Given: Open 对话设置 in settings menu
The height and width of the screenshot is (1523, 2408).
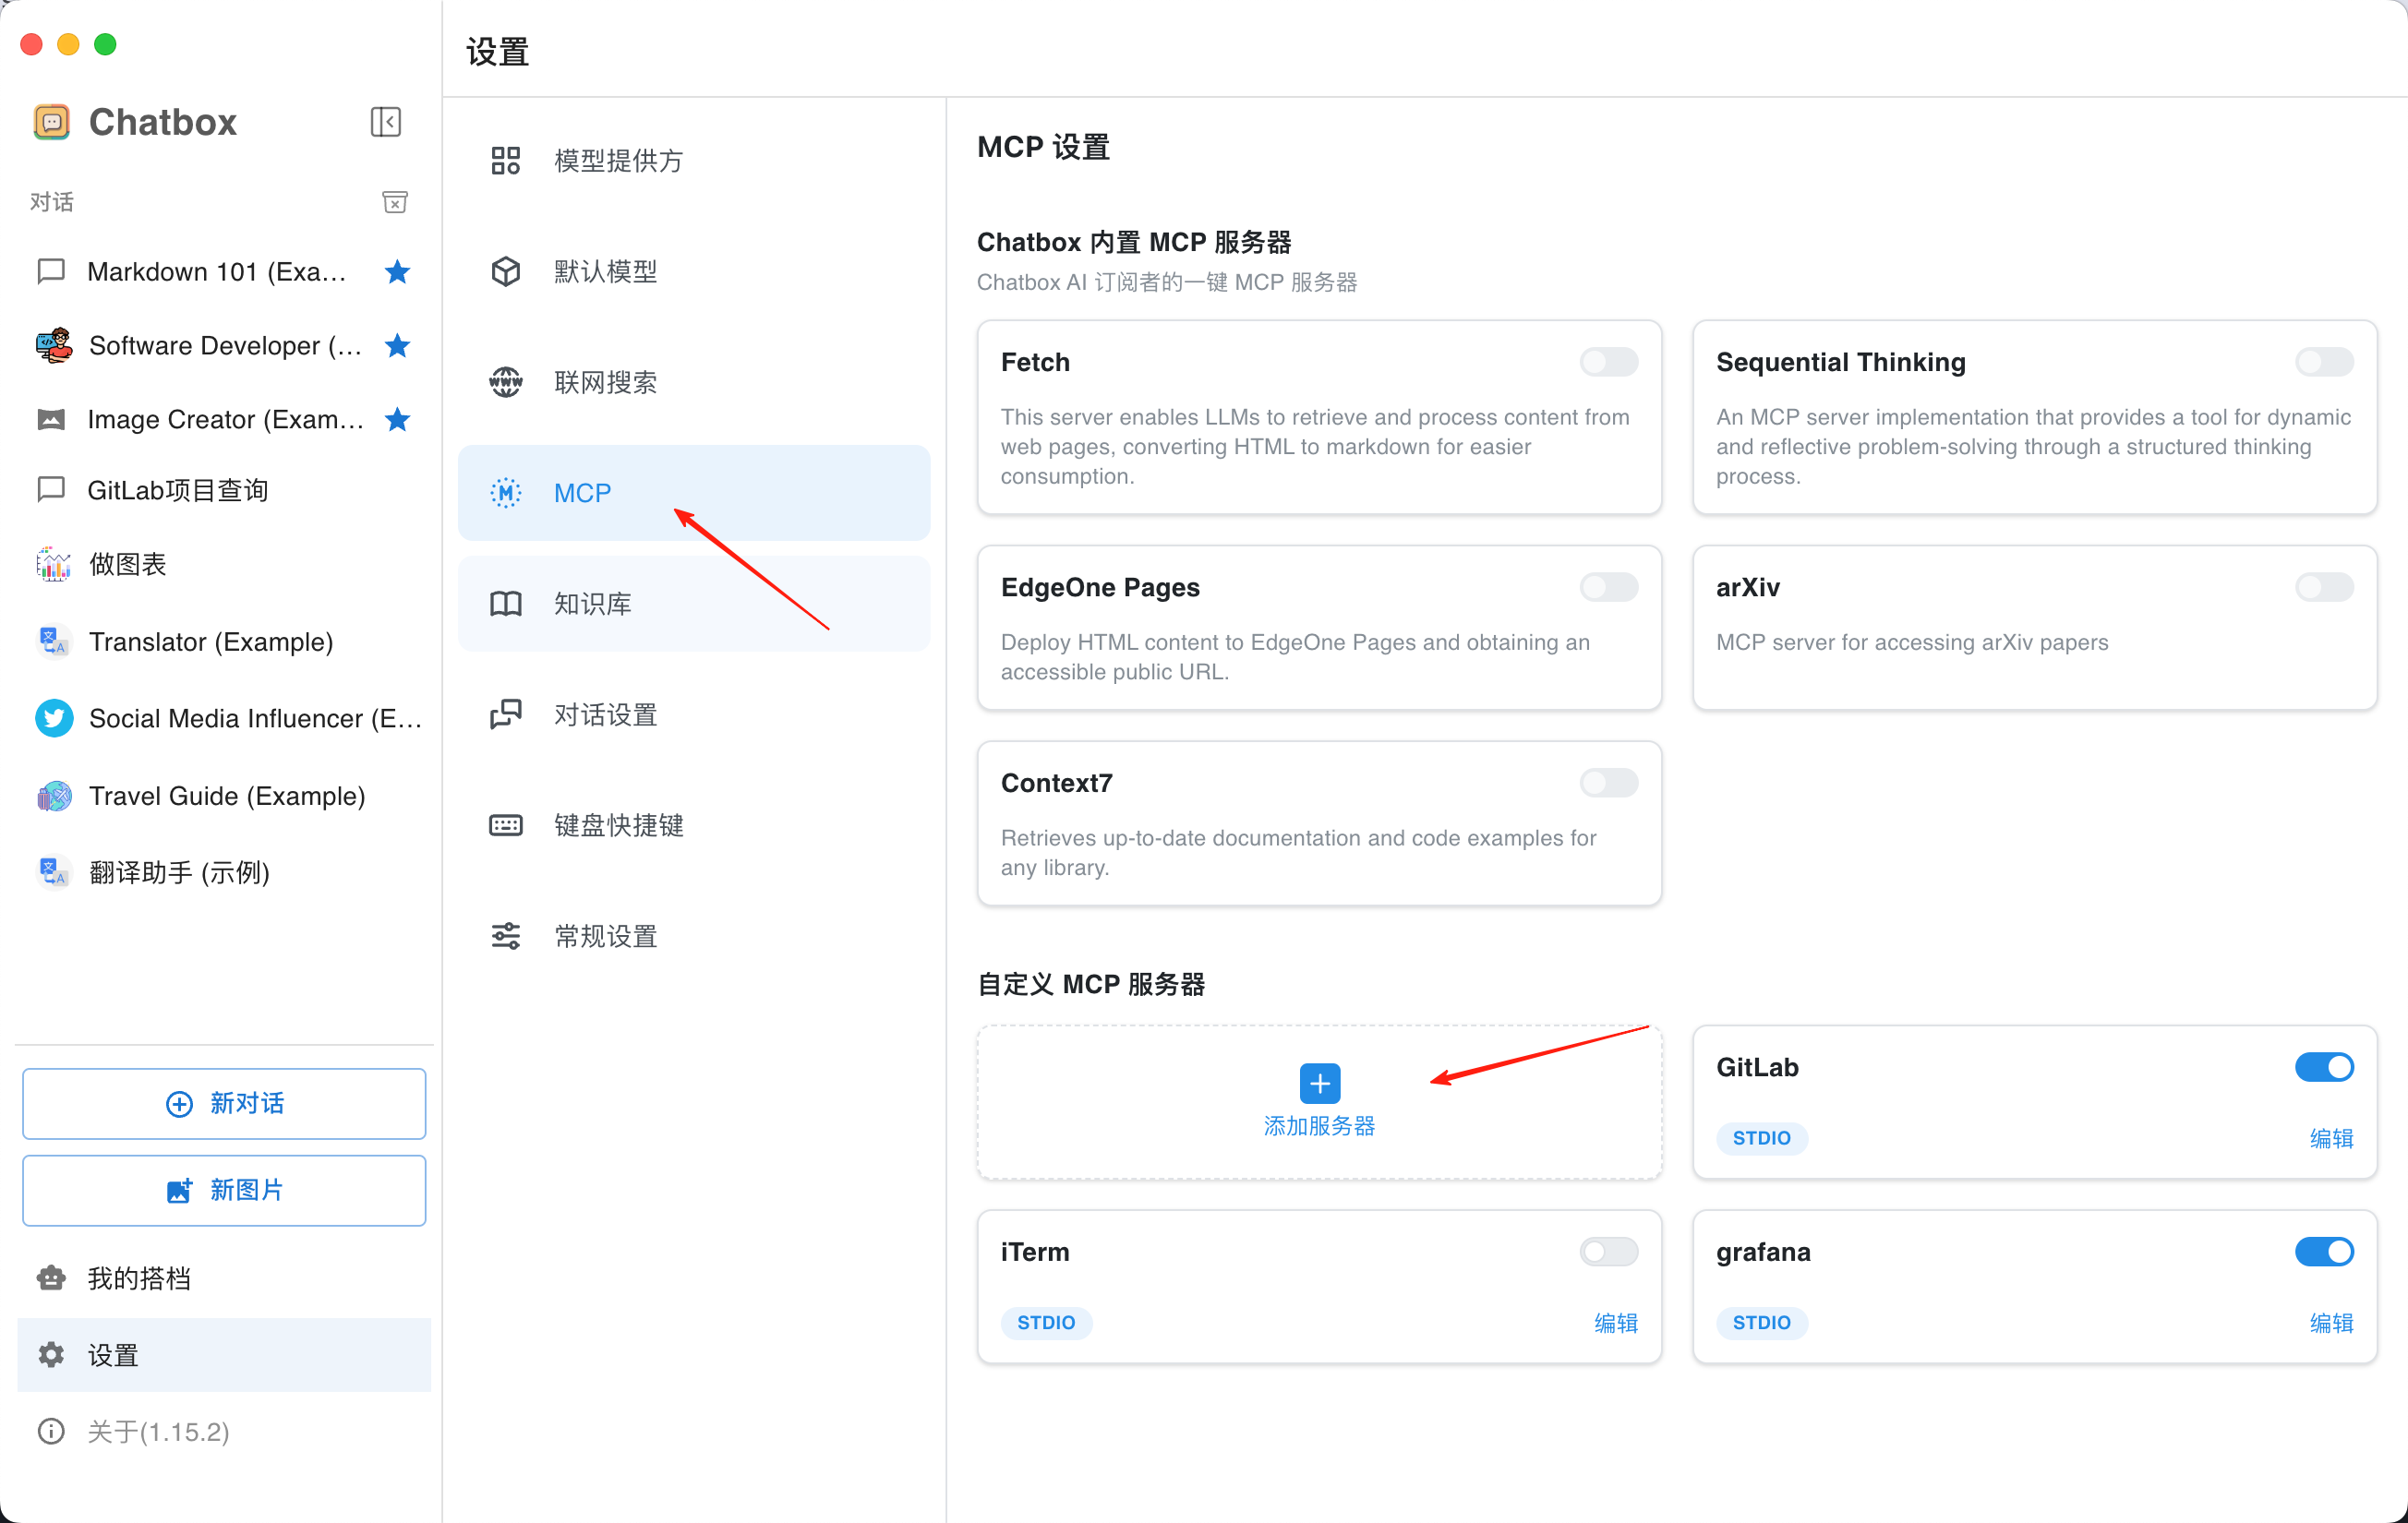Looking at the screenshot, I should click(694, 715).
